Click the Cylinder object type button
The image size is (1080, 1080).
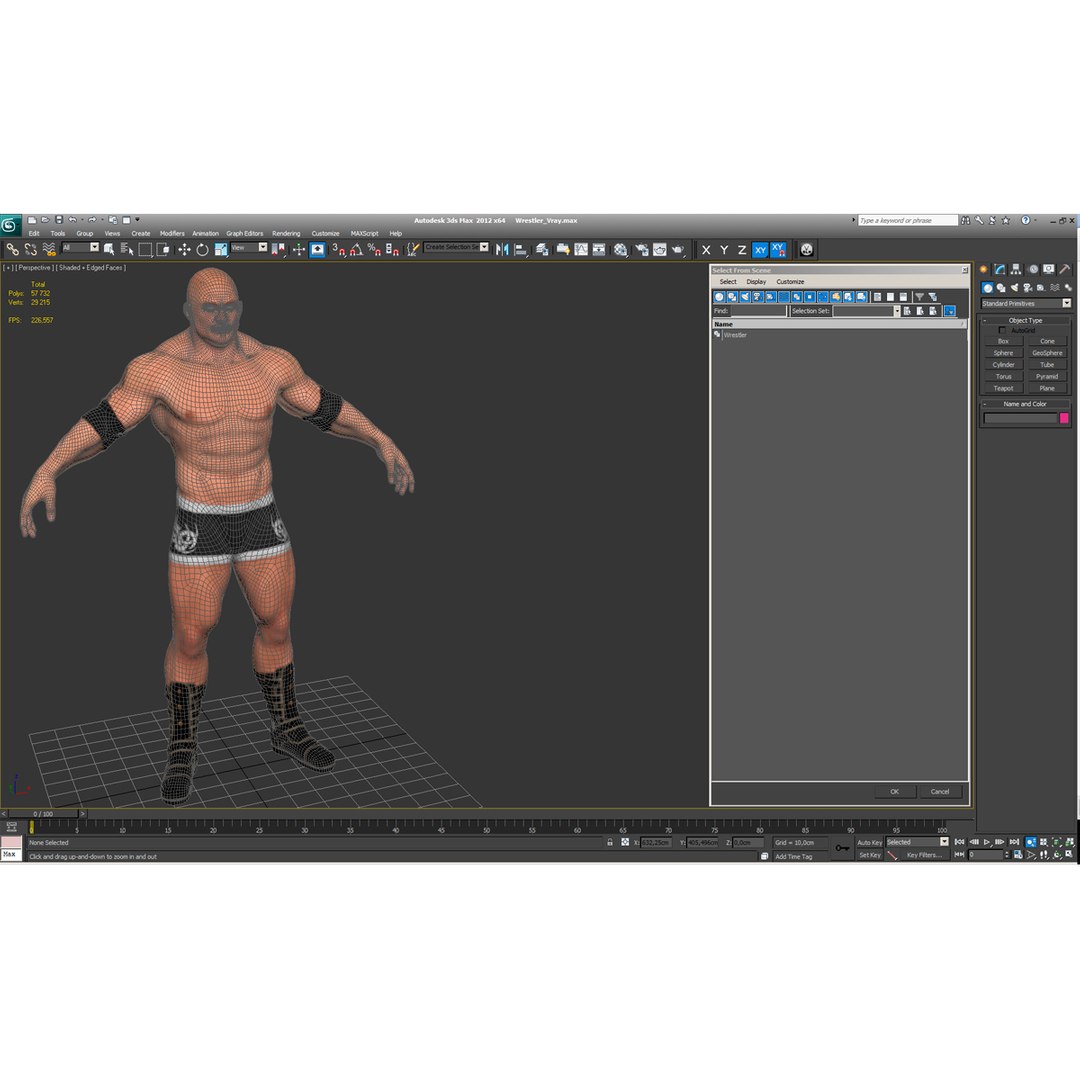pos(1003,364)
